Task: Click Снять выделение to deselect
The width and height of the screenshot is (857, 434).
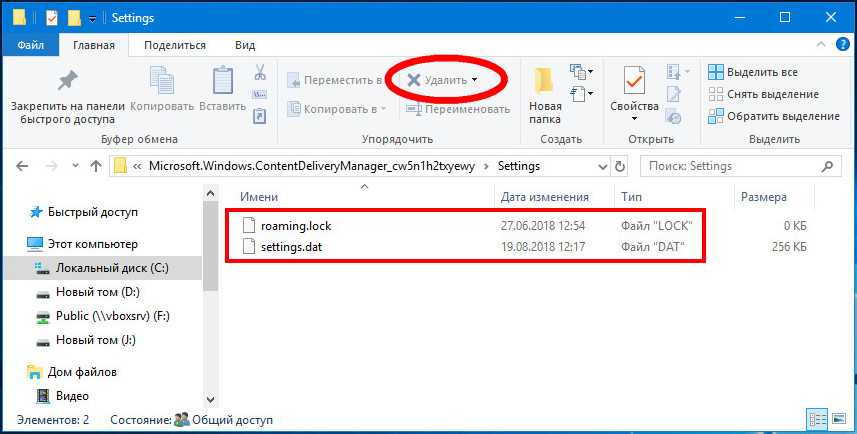Action: (x=763, y=95)
